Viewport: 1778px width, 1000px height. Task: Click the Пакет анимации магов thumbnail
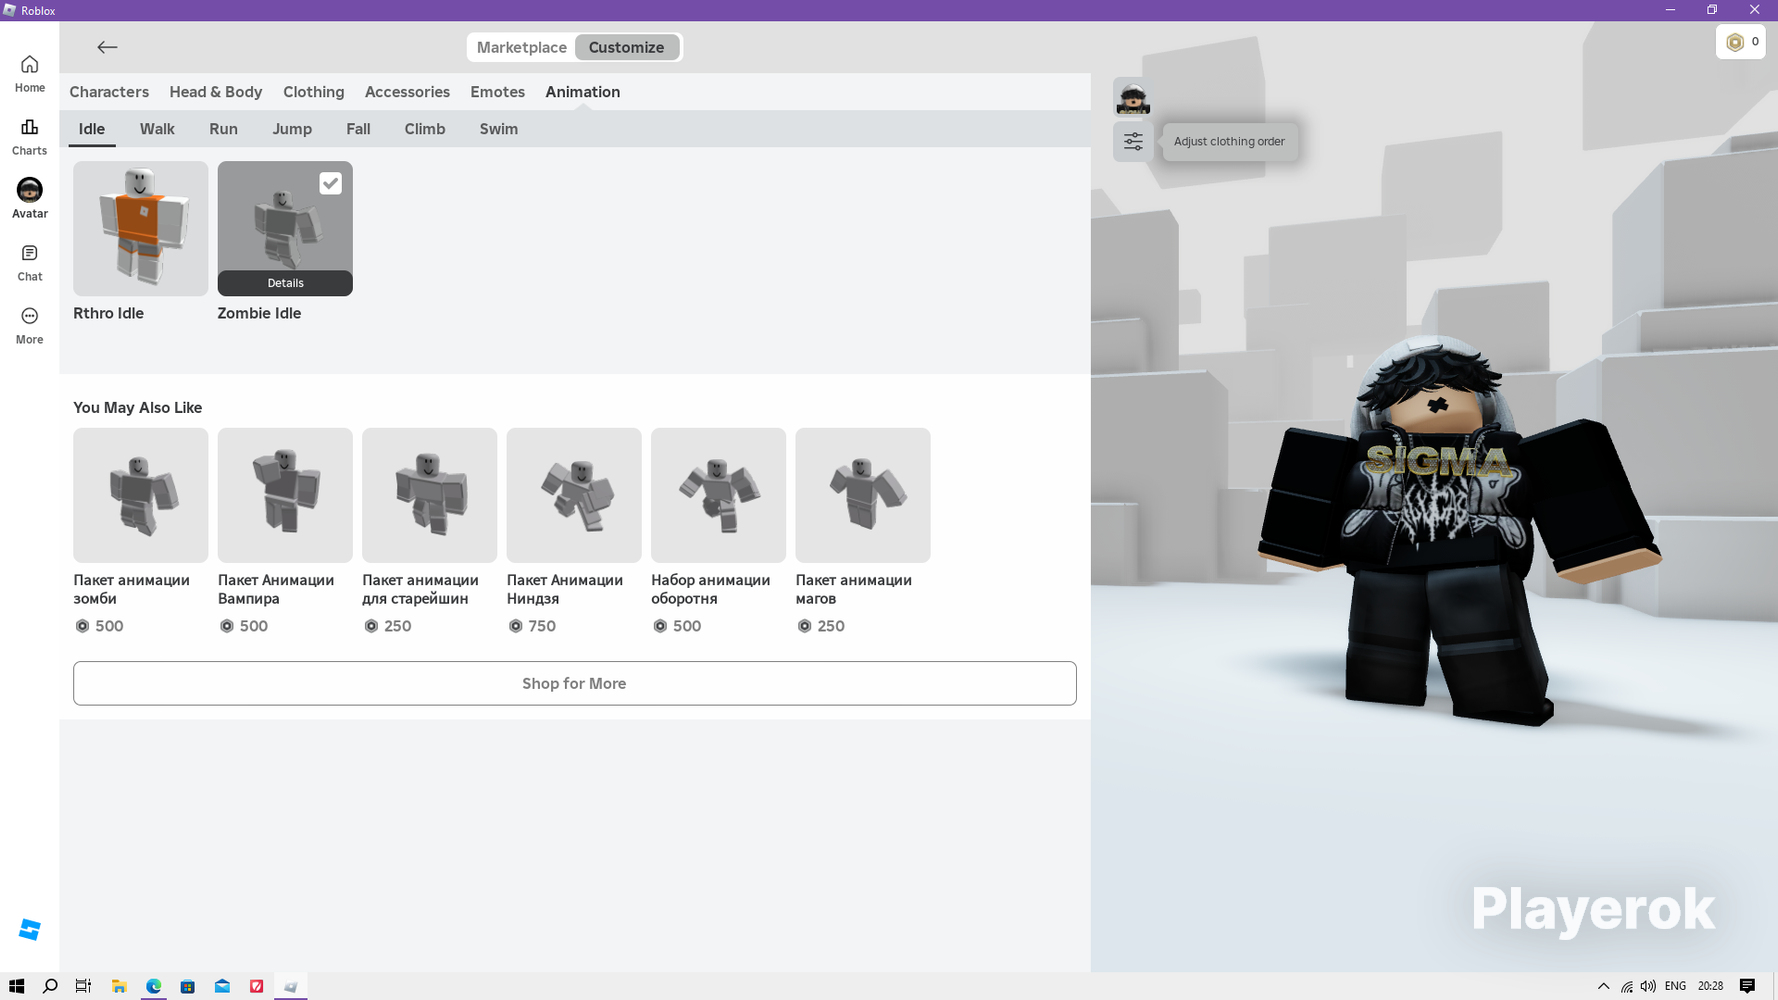tap(863, 495)
